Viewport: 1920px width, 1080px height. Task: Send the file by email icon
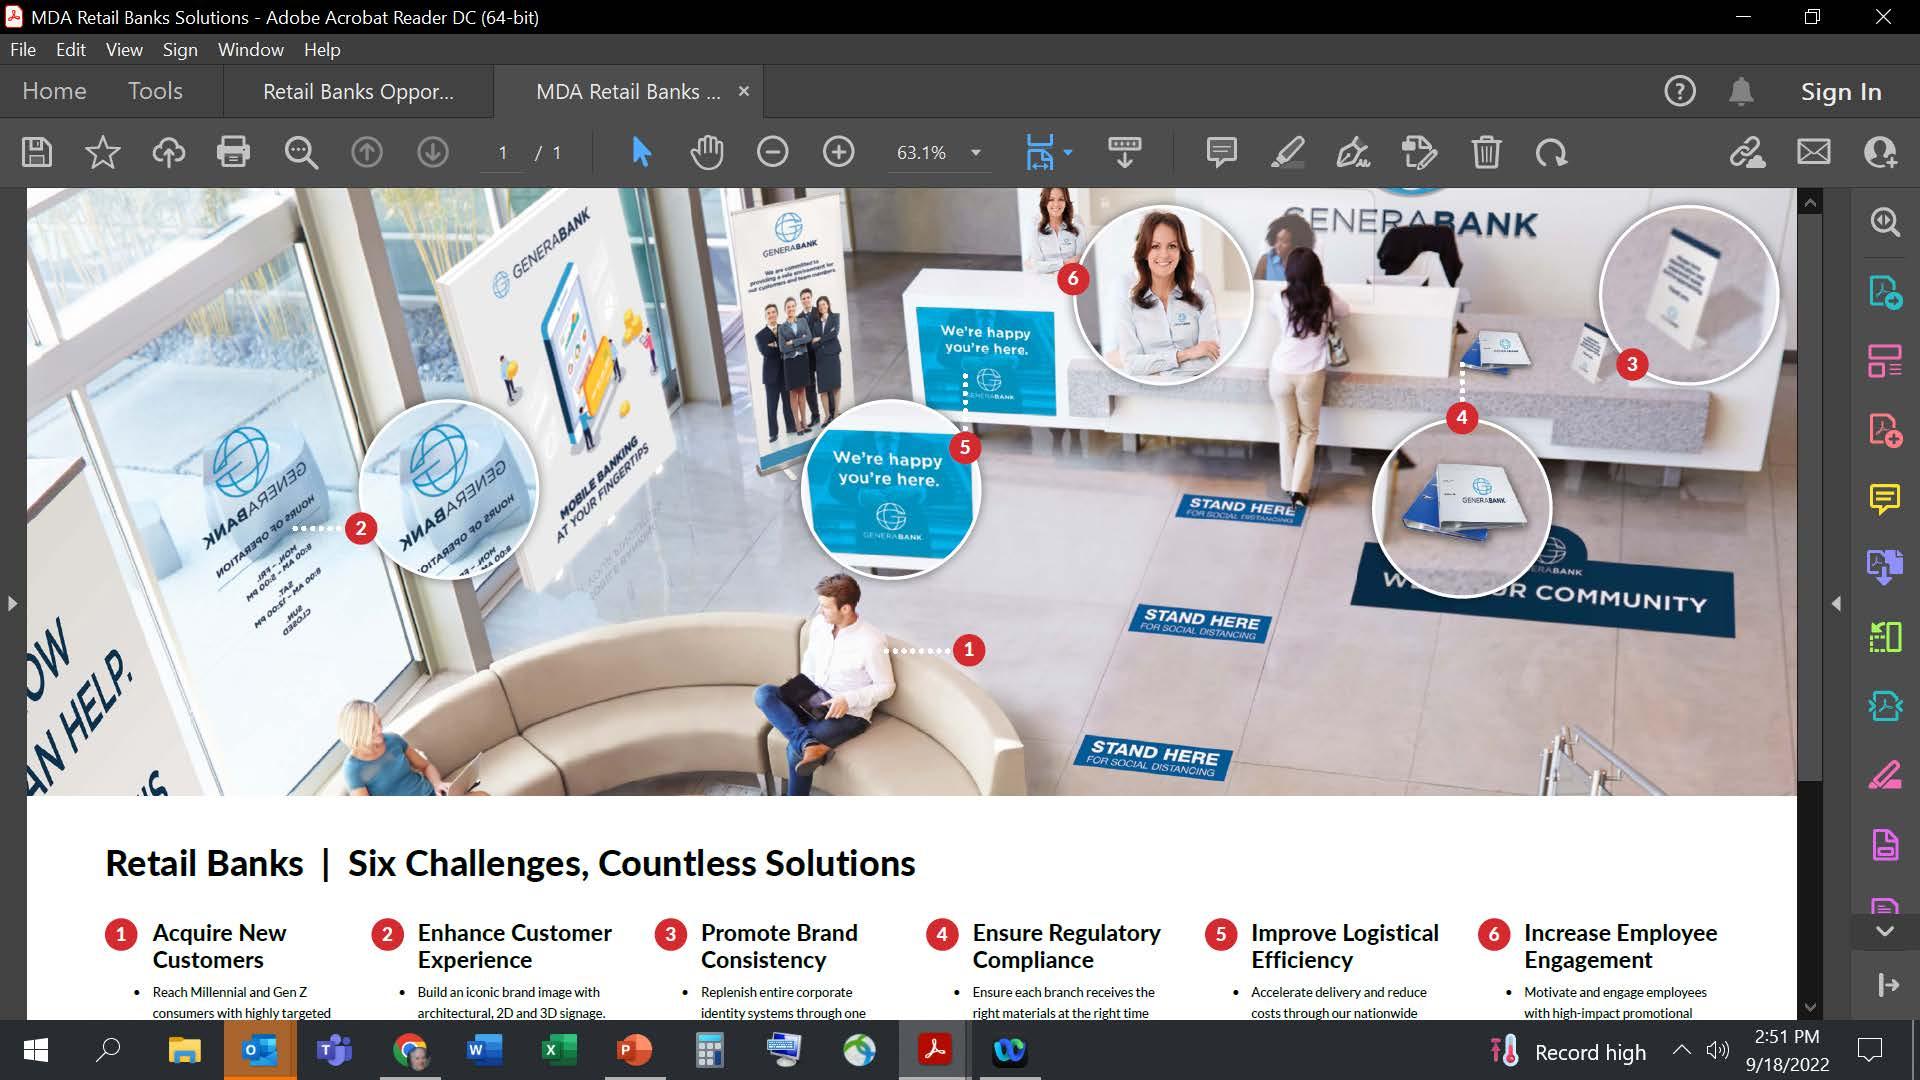[1813, 152]
